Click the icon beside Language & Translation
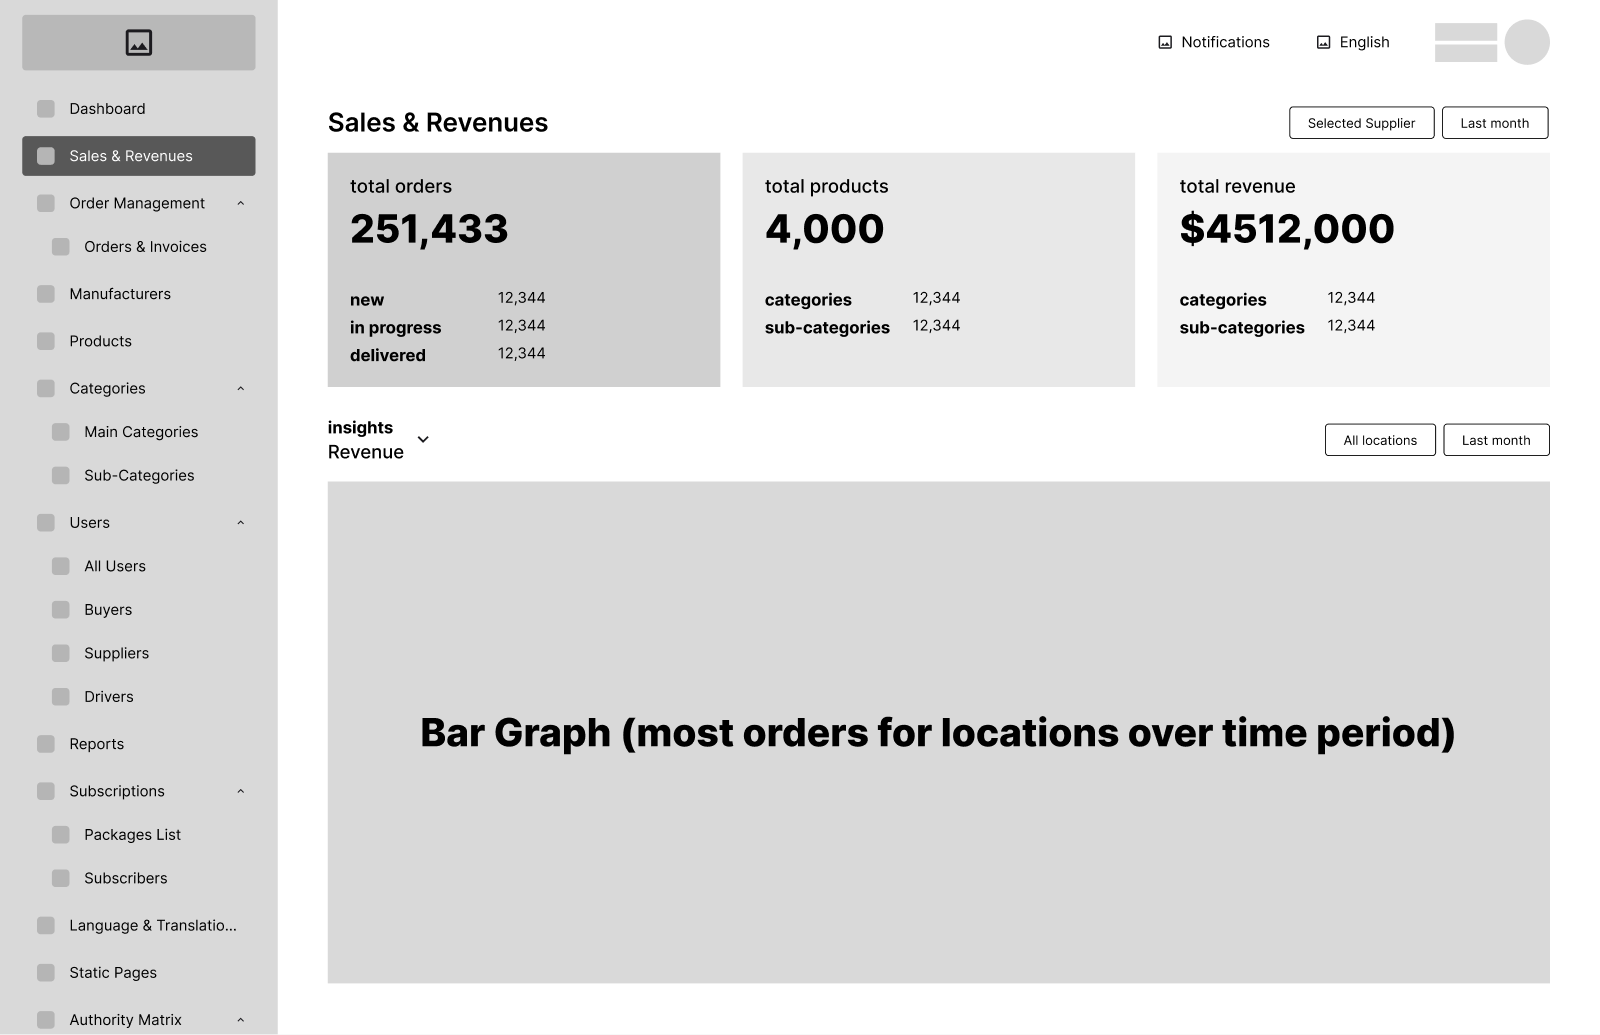1600x1035 pixels. pos(46,926)
